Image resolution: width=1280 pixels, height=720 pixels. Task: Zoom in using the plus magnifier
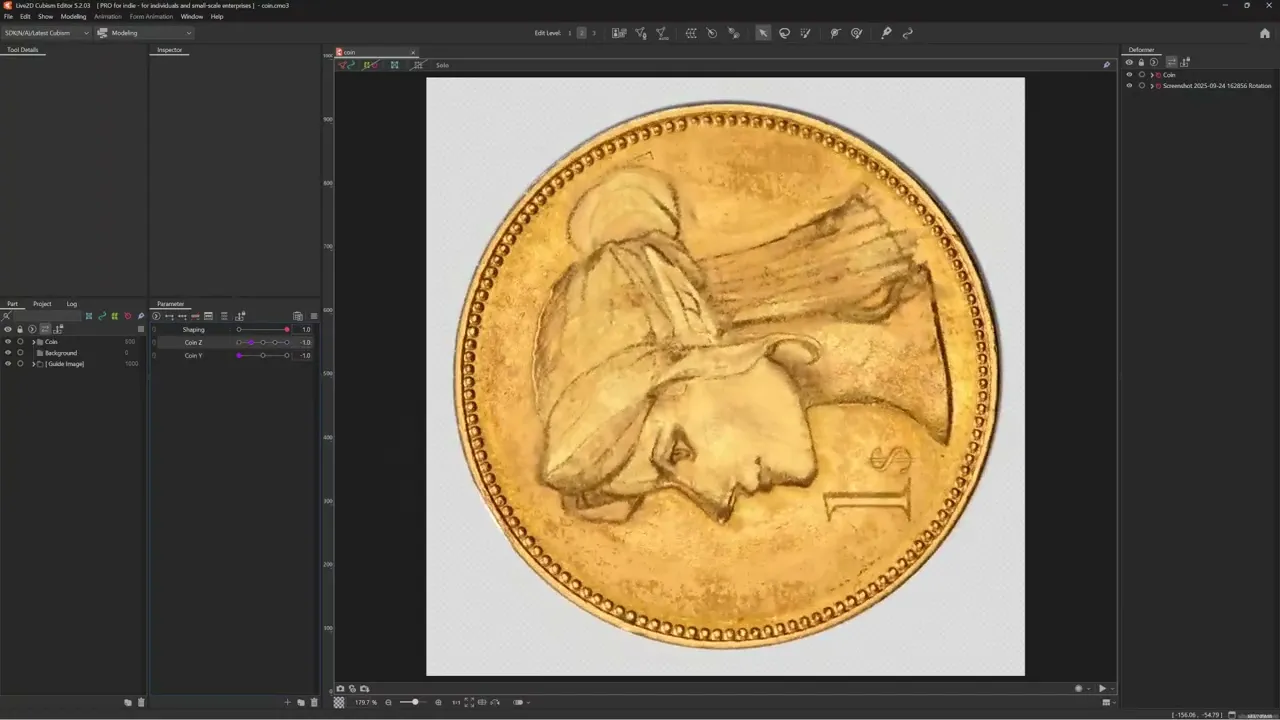click(x=438, y=702)
